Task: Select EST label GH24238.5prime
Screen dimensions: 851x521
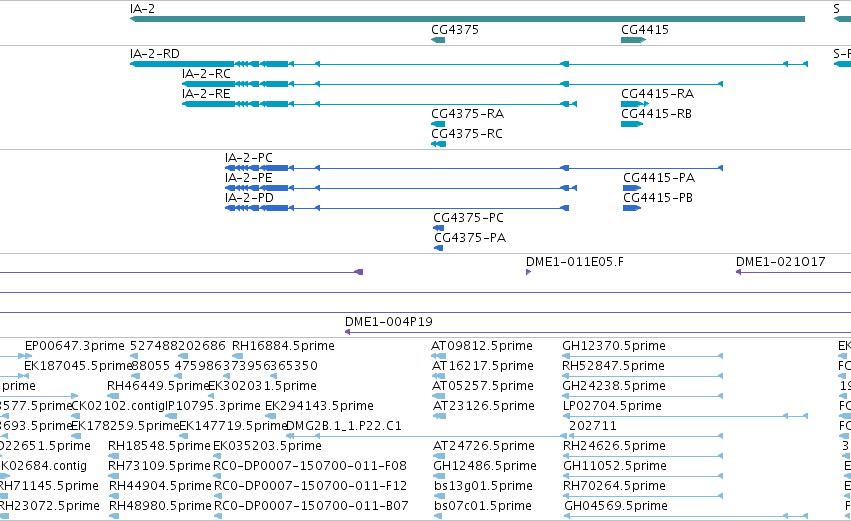Action: pos(614,386)
